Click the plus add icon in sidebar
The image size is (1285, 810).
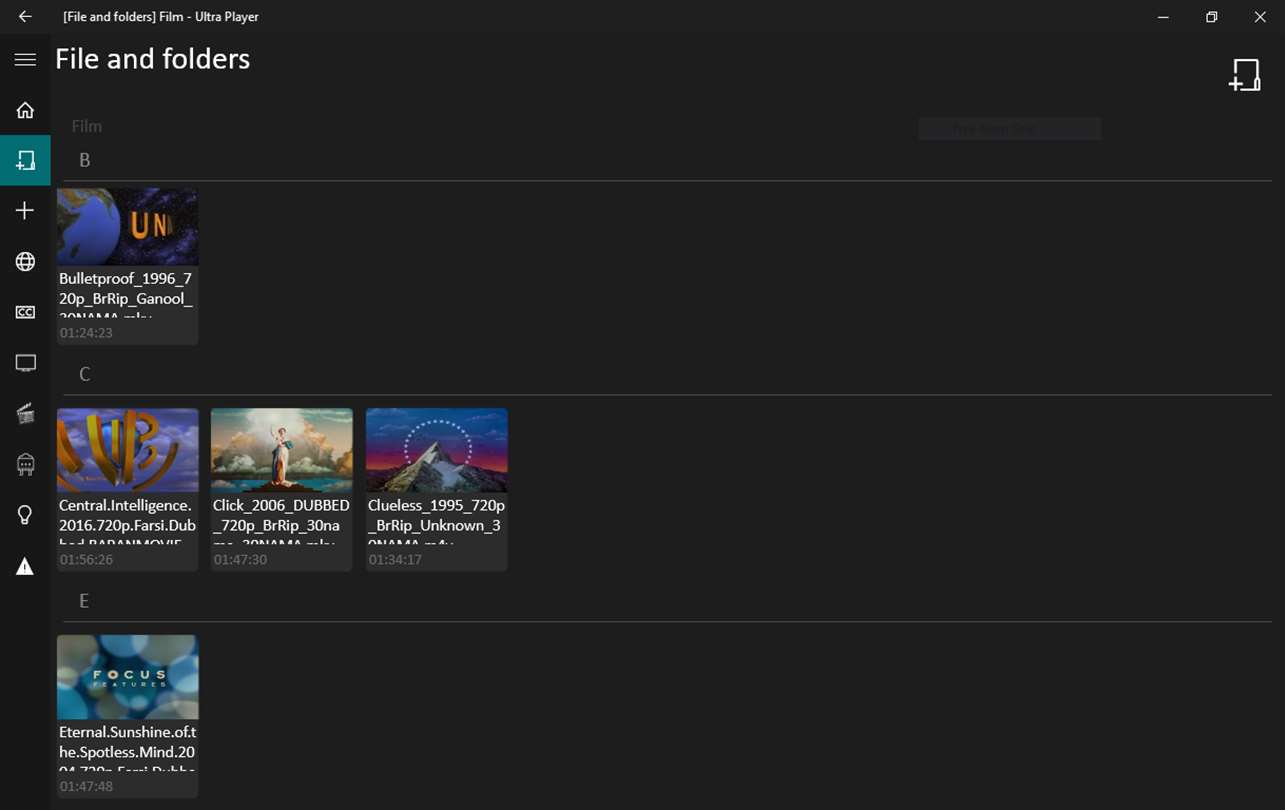[x=25, y=210]
